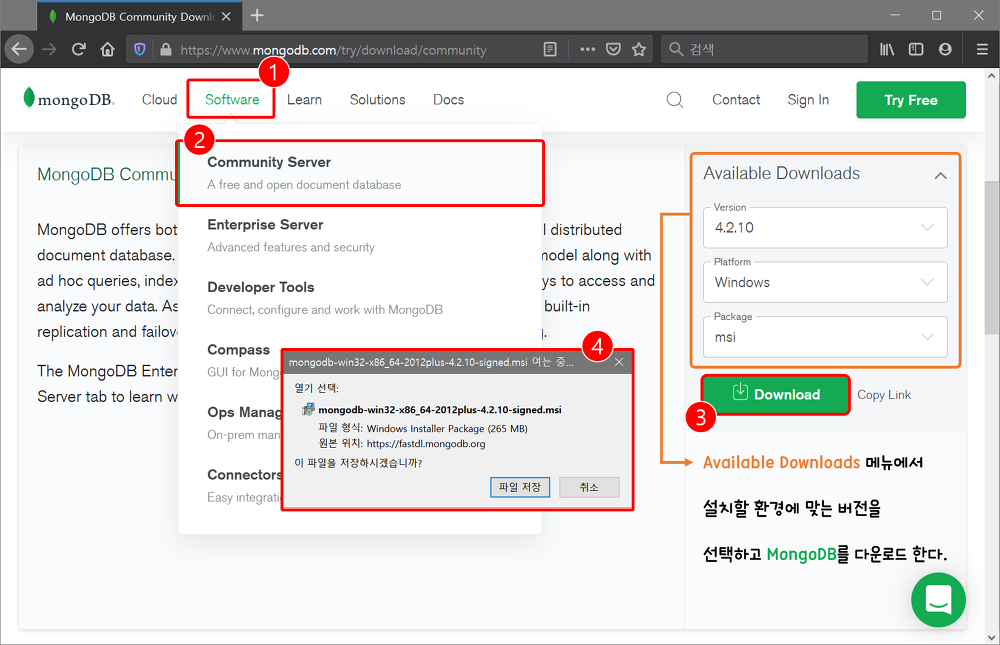Bookmark this page with the star icon

pyautogui.click(x=639, y=49)
